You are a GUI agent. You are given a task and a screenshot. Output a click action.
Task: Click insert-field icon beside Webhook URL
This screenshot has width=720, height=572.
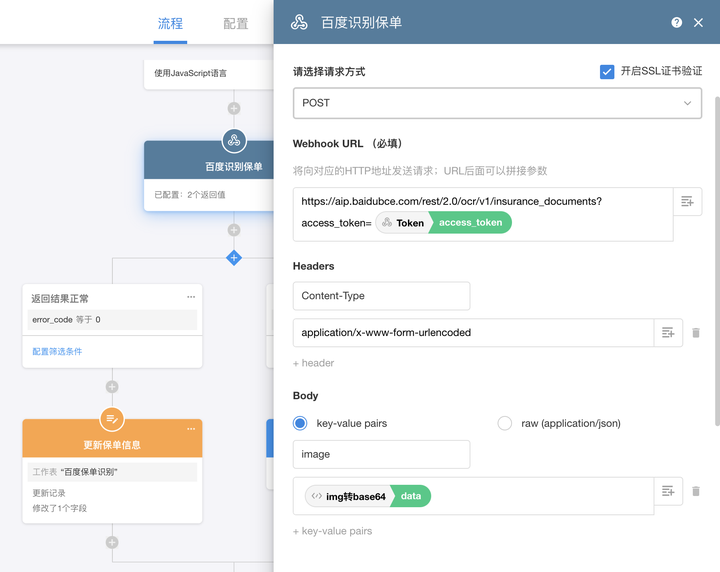tap(687, 201)
